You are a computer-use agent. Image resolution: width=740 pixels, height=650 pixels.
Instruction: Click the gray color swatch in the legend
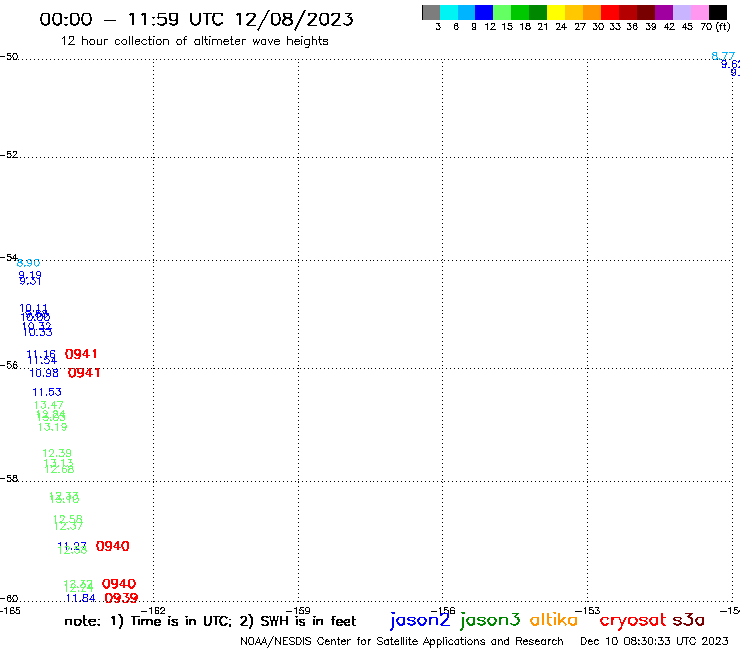[431, 12]
